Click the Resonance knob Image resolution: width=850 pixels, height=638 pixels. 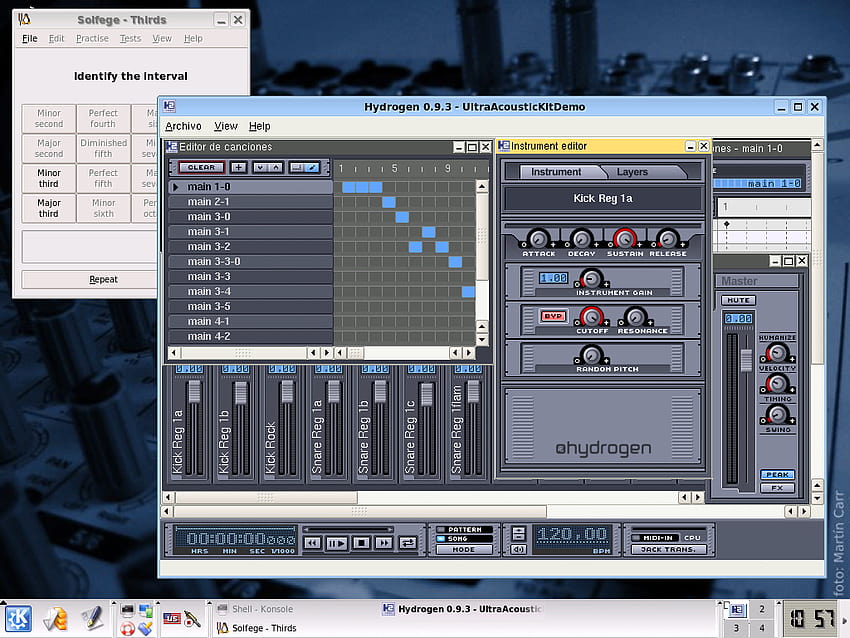click(635, 317)
